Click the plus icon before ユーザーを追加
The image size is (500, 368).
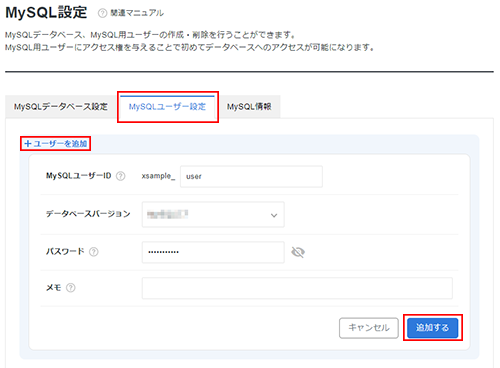[x=28, y=144]
